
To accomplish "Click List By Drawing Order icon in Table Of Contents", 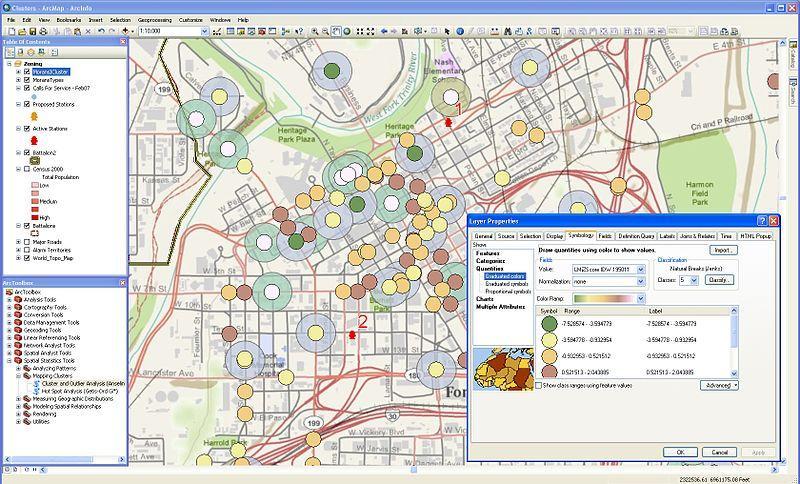I will point(9,52).
